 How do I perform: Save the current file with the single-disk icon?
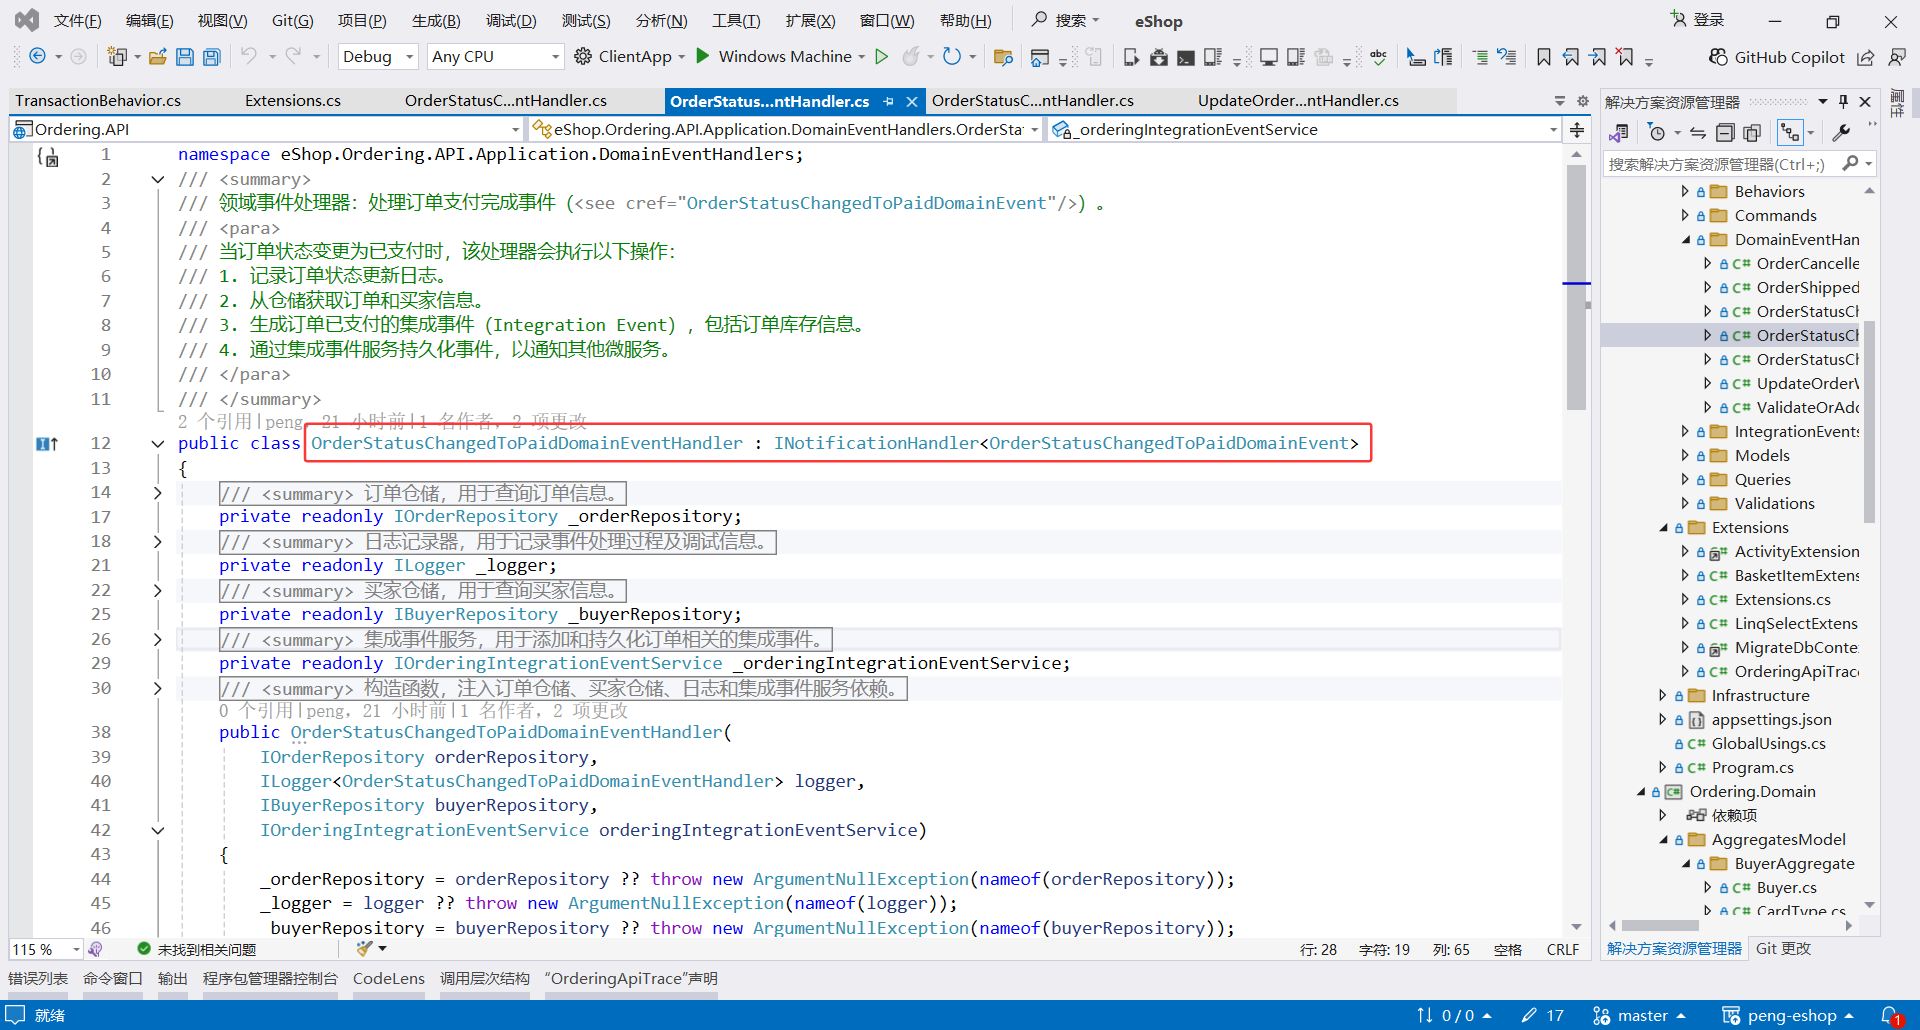[185, 57]
